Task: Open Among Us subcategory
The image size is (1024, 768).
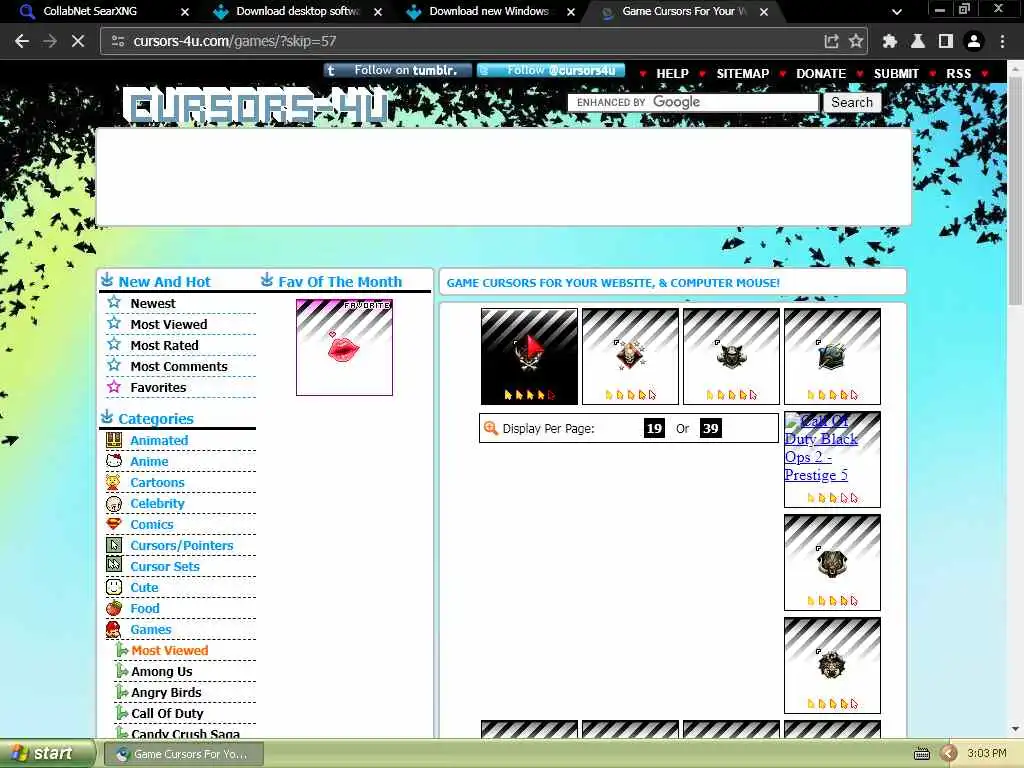Action: pyautogui.click(x=161, y=671)
